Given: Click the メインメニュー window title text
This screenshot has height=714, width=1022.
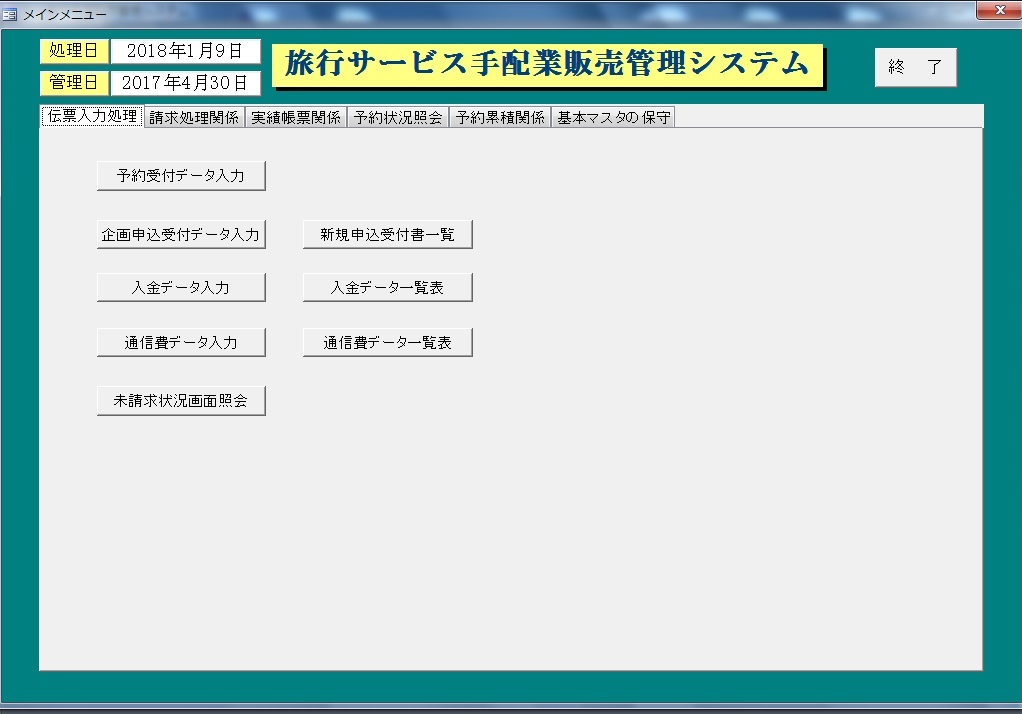Looking at the screenshot, I should (65, 14).
